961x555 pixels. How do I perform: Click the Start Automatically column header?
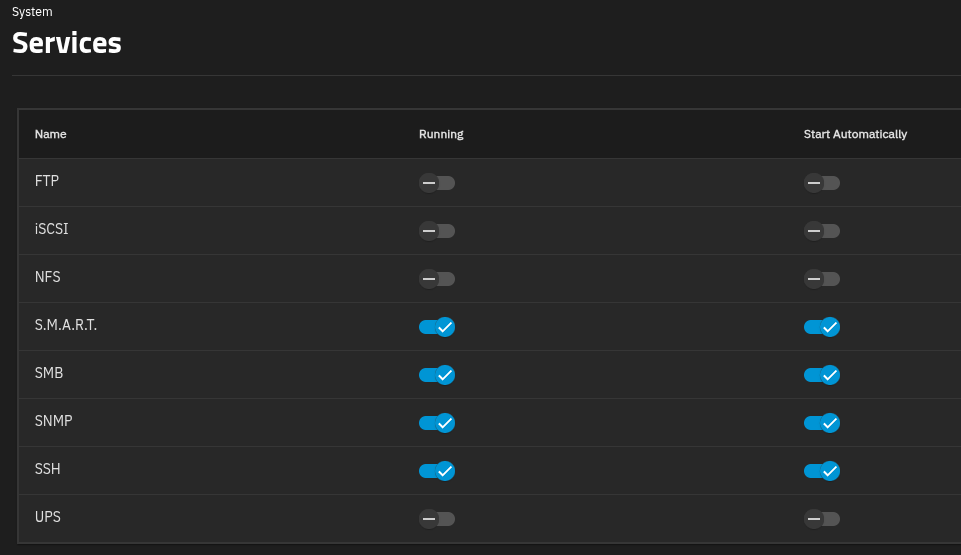[855, 134]
